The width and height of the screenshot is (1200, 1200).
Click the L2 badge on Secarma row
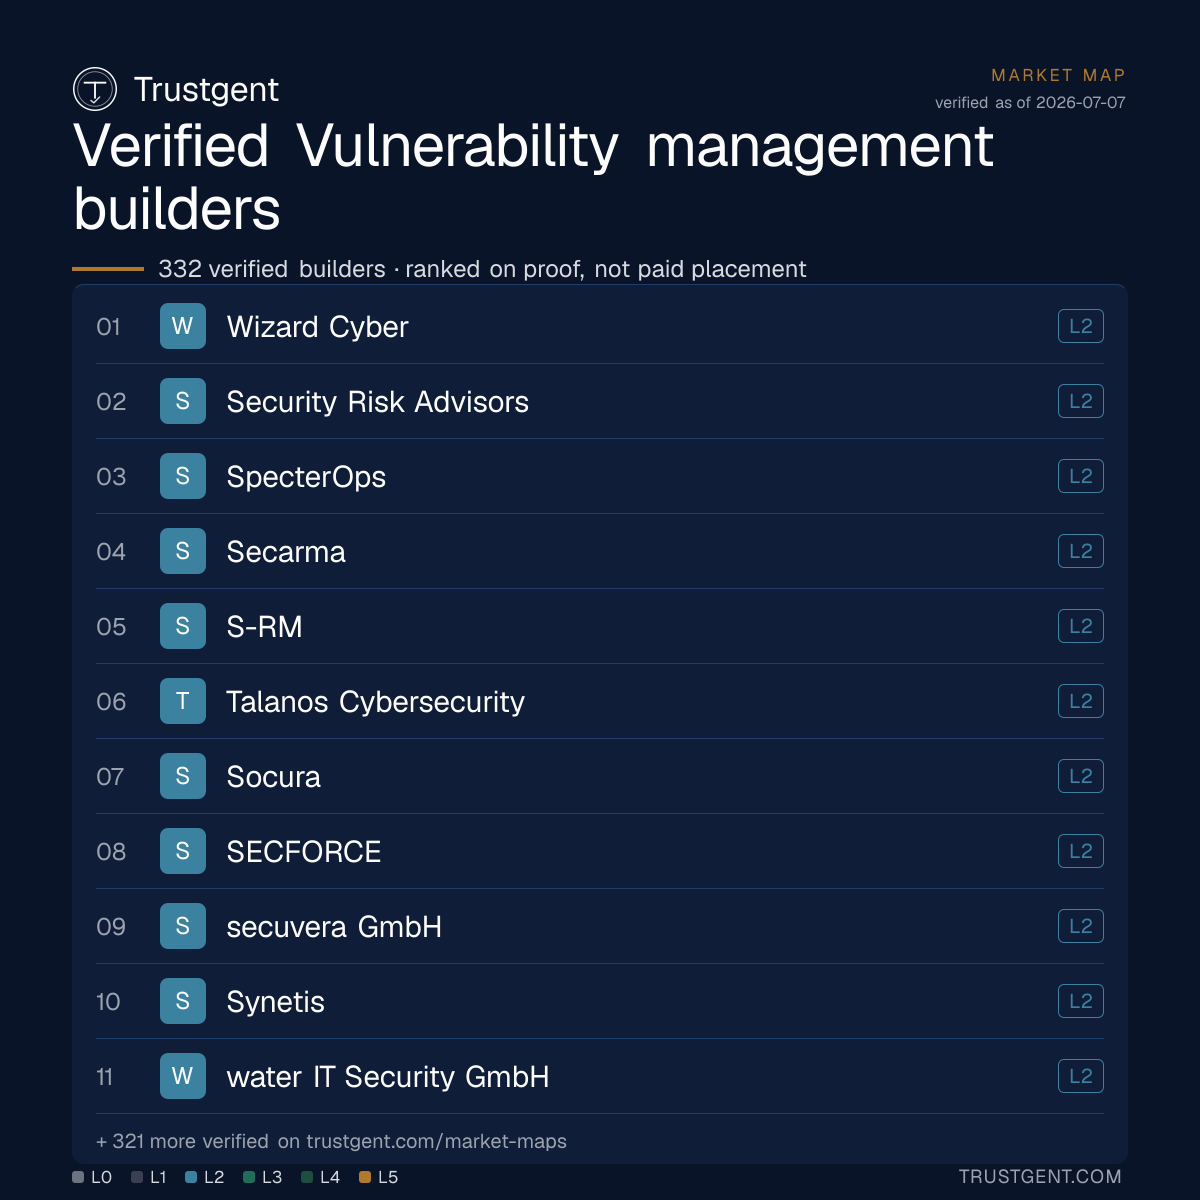coord(1081,551)
